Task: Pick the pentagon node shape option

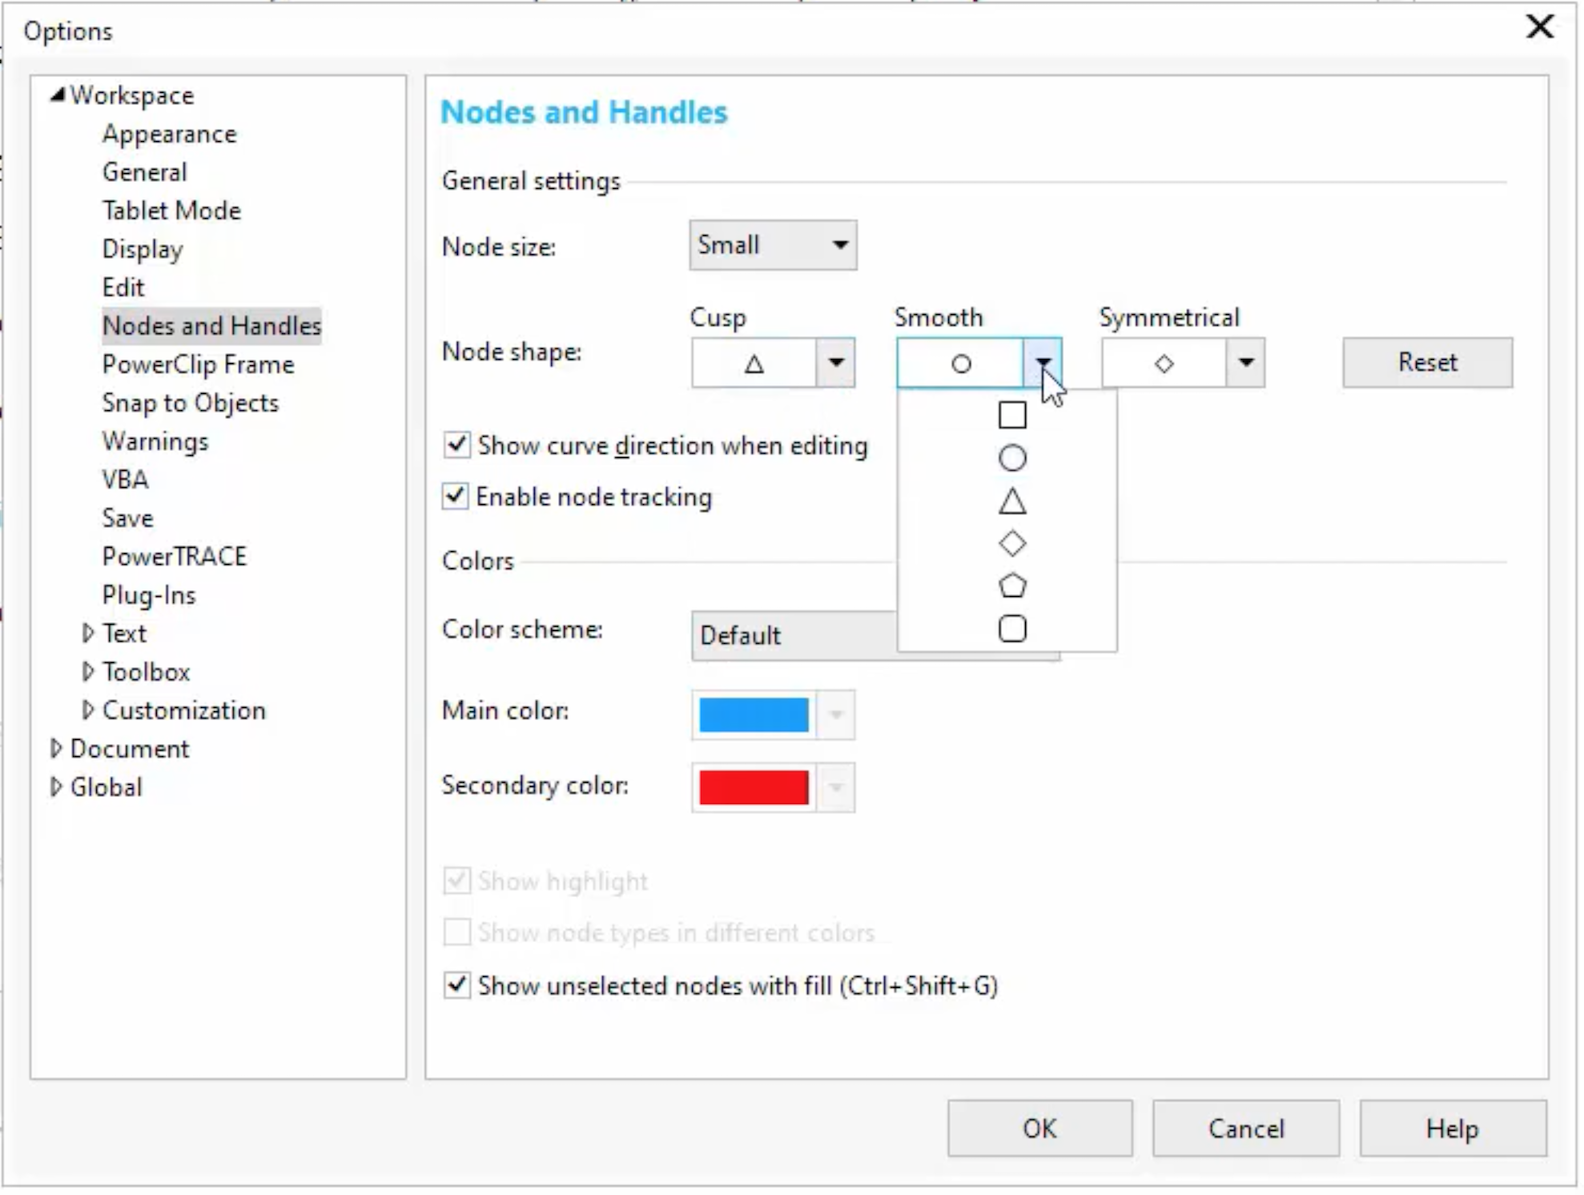Action: pos(1012,586)
